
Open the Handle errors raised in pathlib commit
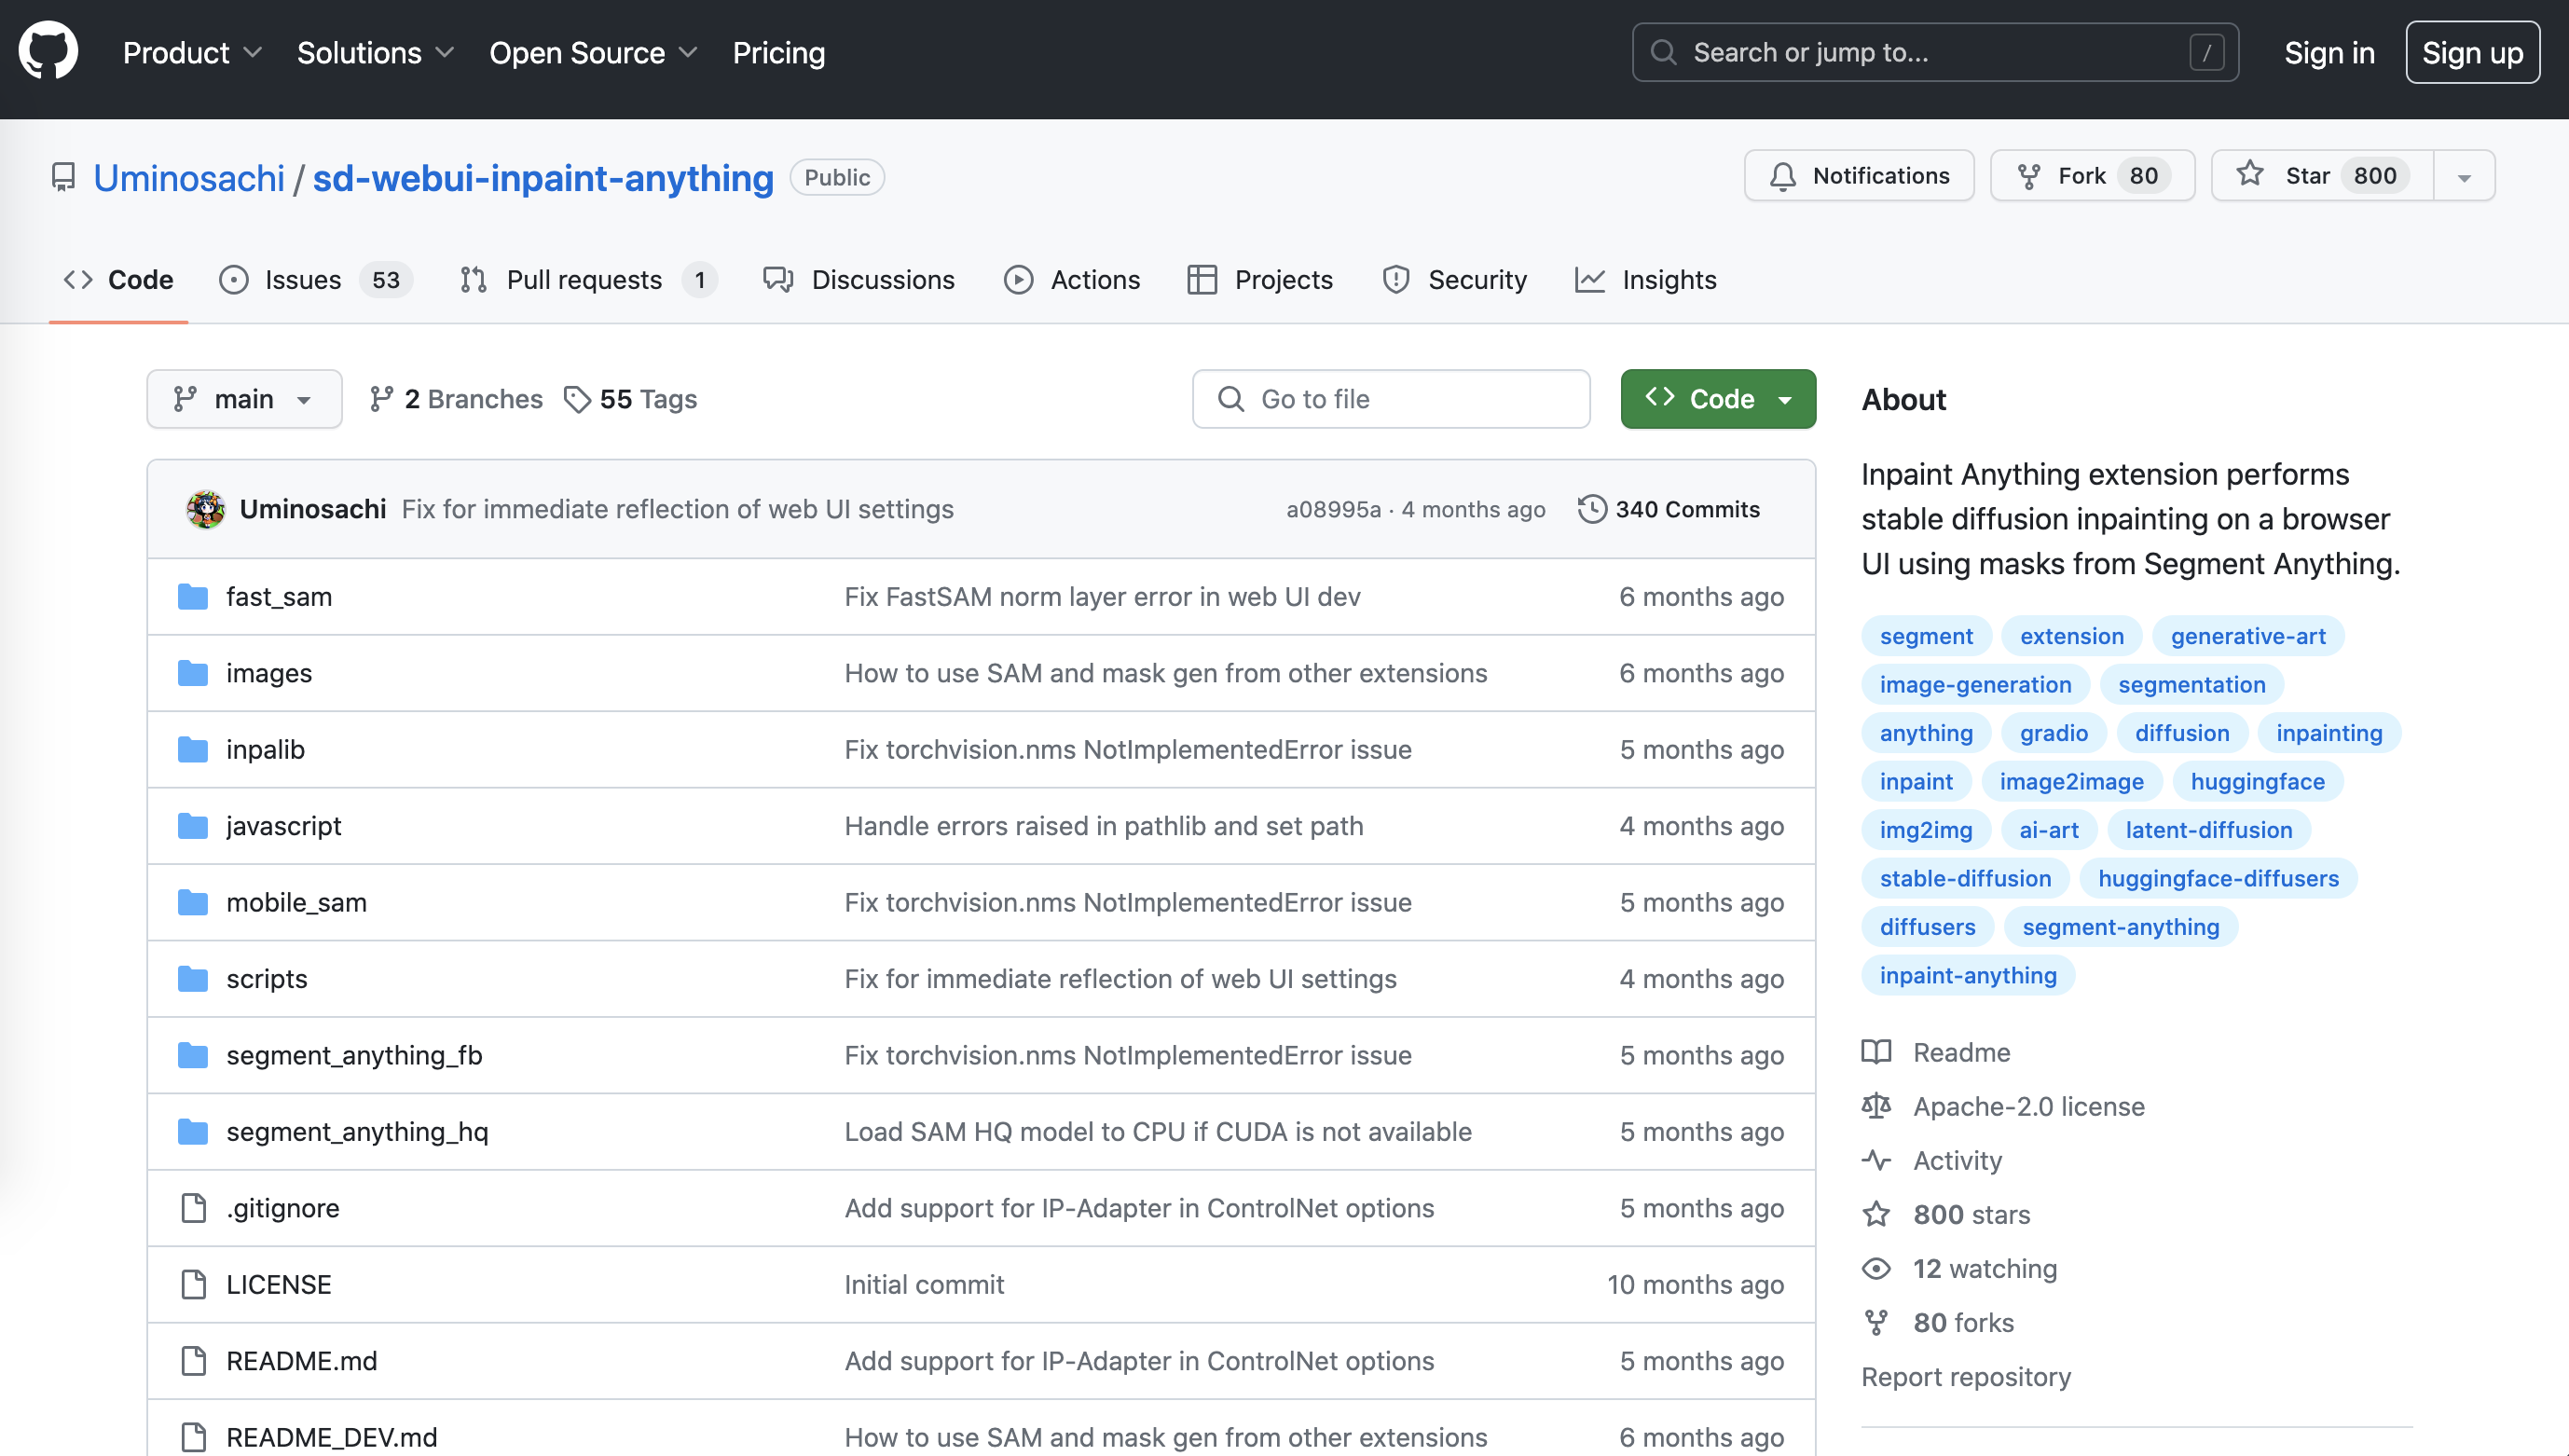pyautogui.click(x=1103, y=825)
